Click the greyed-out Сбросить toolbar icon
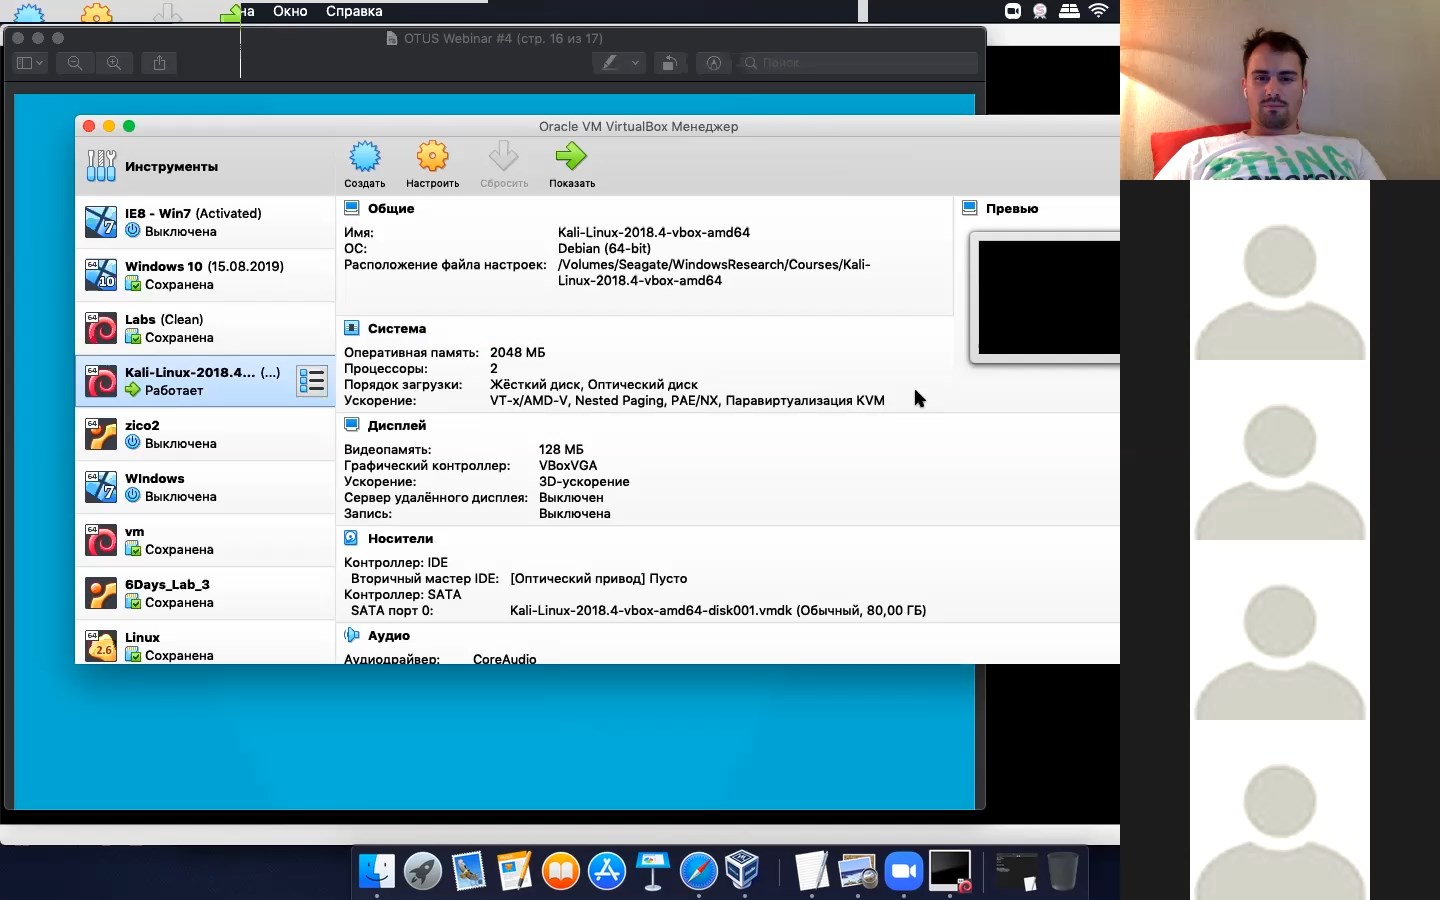1440x900 pixels. coord(503,164)
